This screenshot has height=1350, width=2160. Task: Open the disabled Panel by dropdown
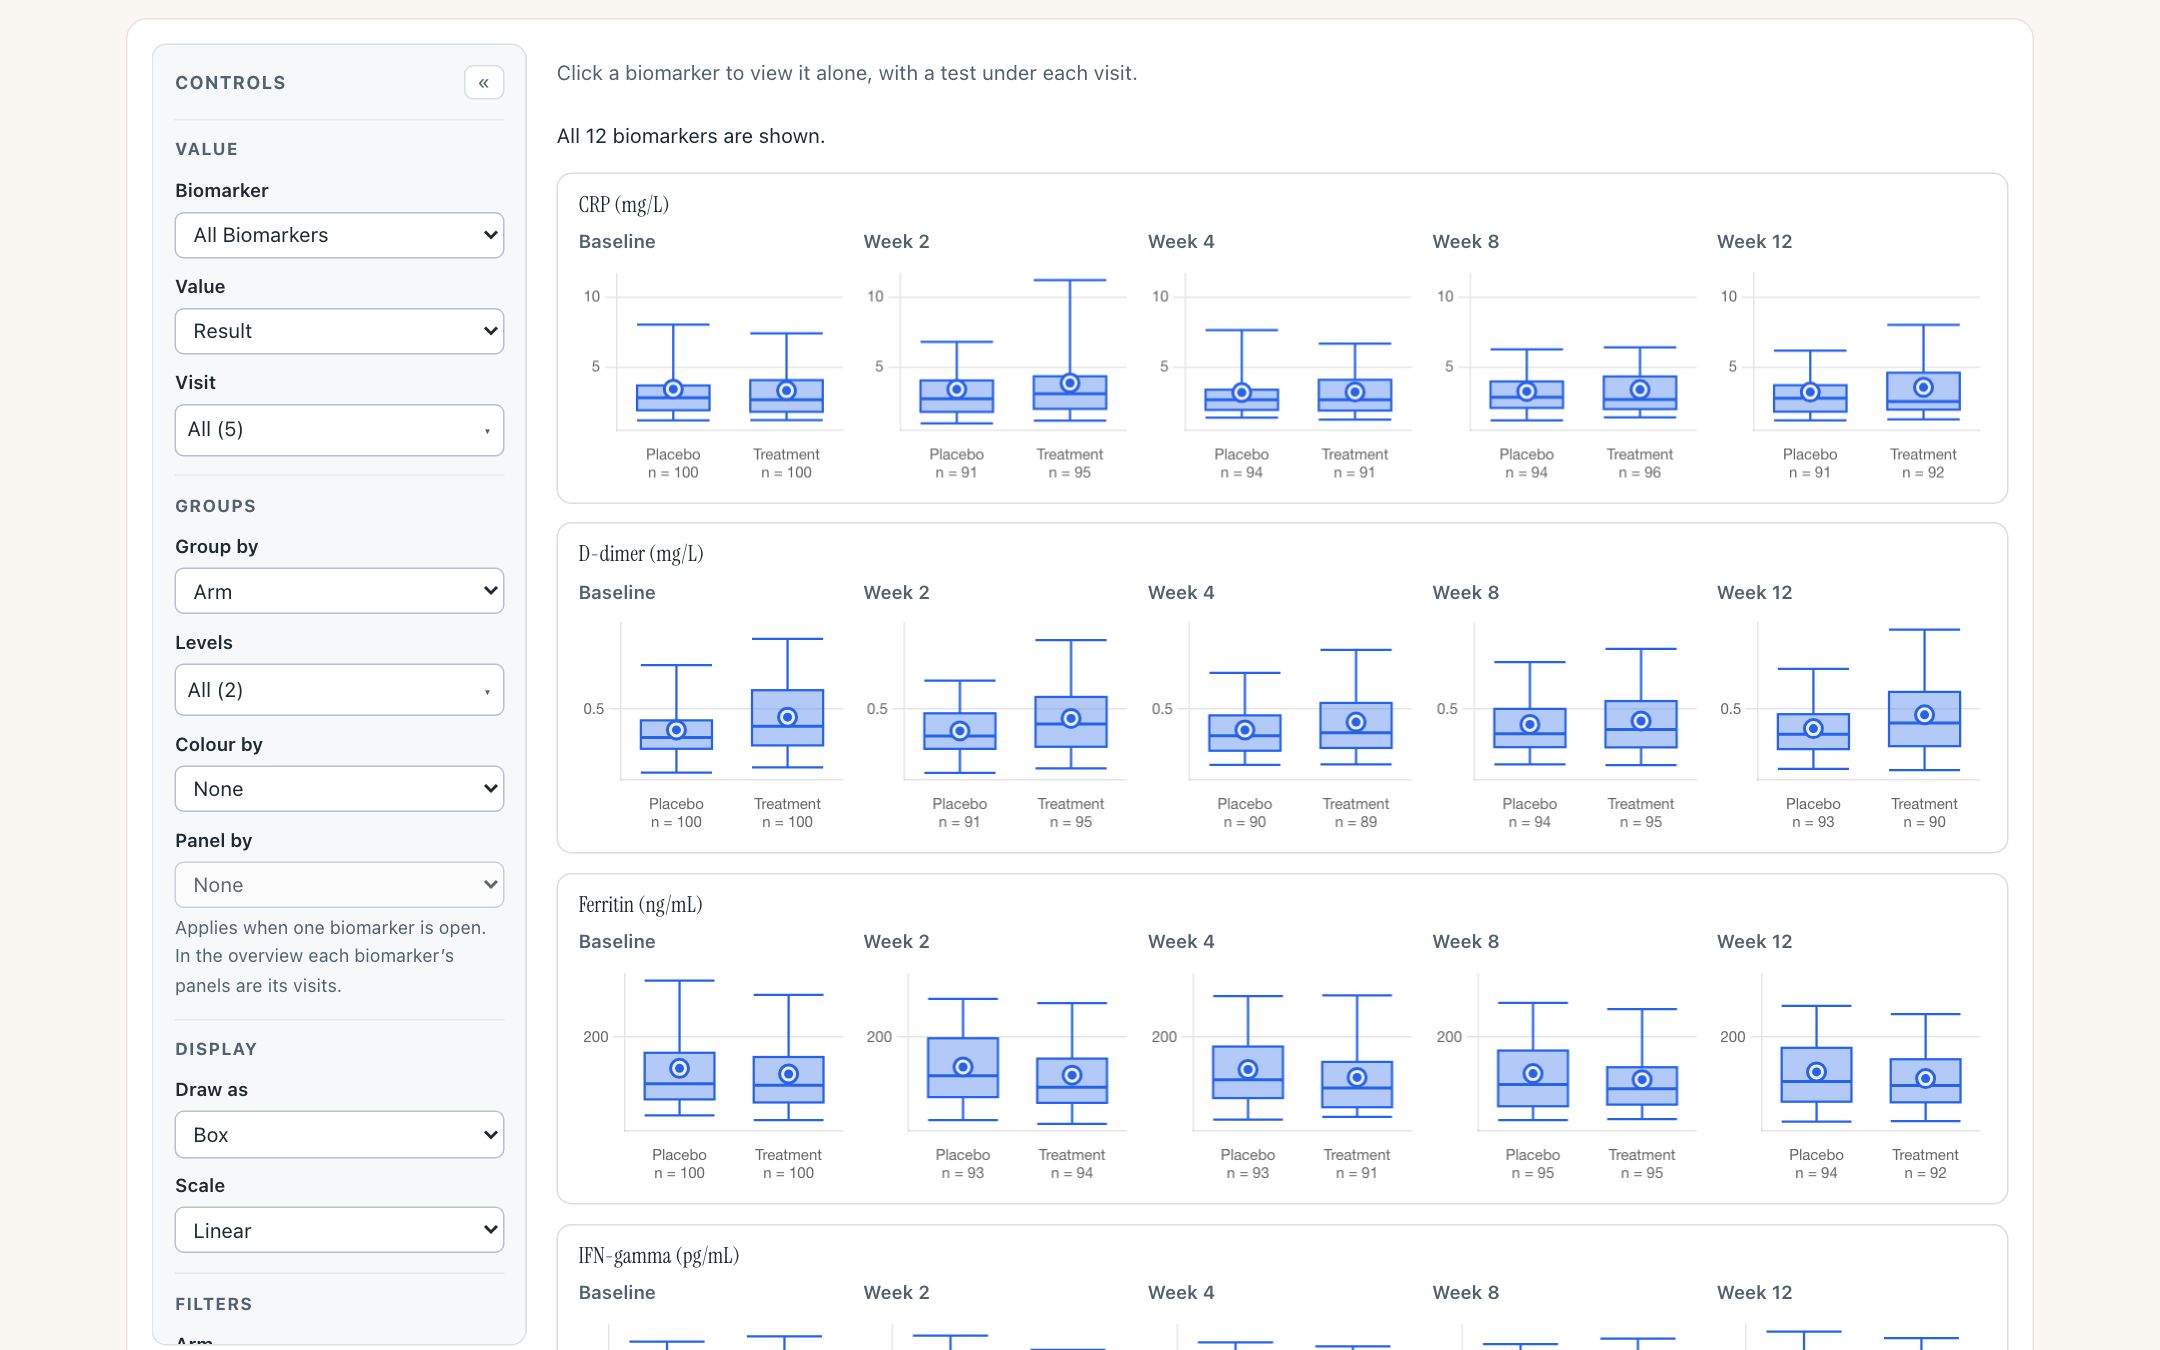tap(339, 885)
